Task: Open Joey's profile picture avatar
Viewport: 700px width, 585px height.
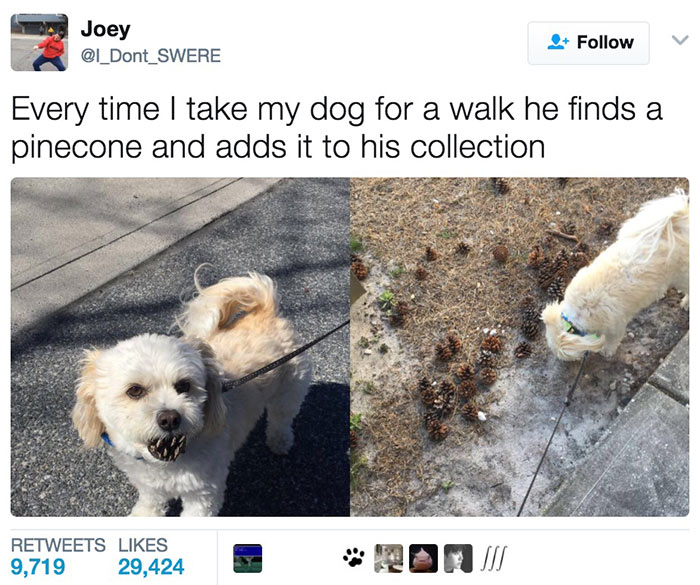Action: [39, 42]
